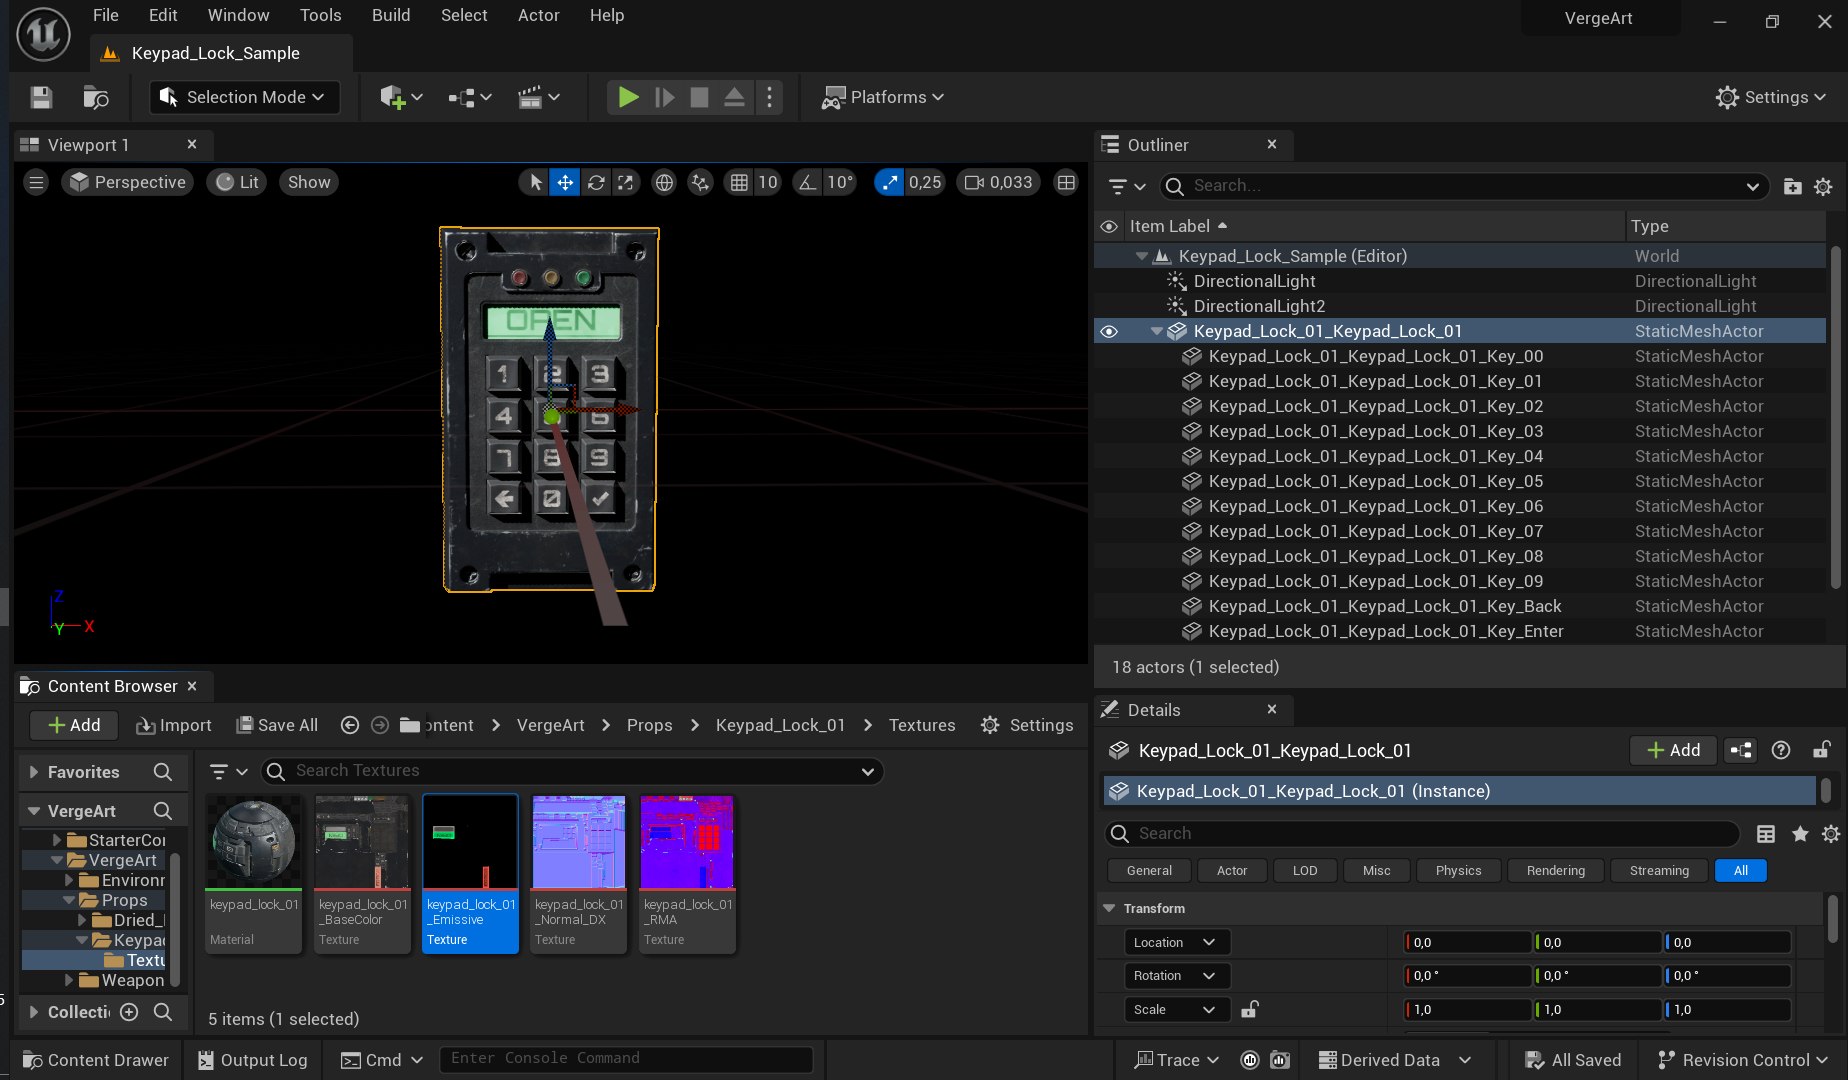Open the Content Drawer
This screenshot has height=1080, width=1848.
[96, 1060]
